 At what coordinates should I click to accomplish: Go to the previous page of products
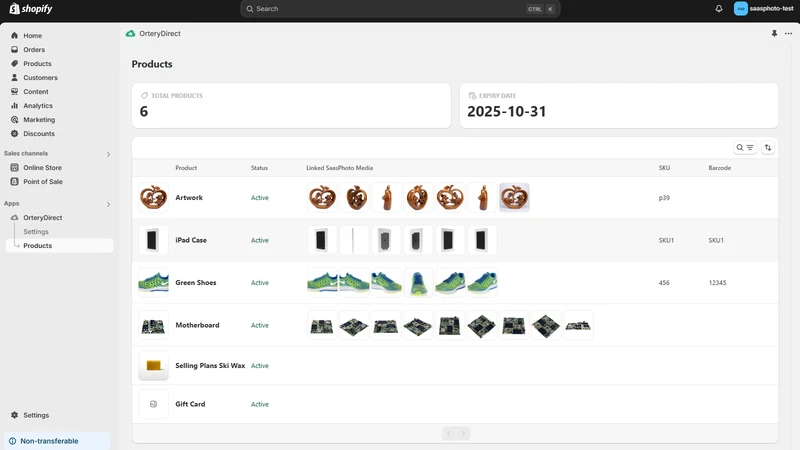449,434
